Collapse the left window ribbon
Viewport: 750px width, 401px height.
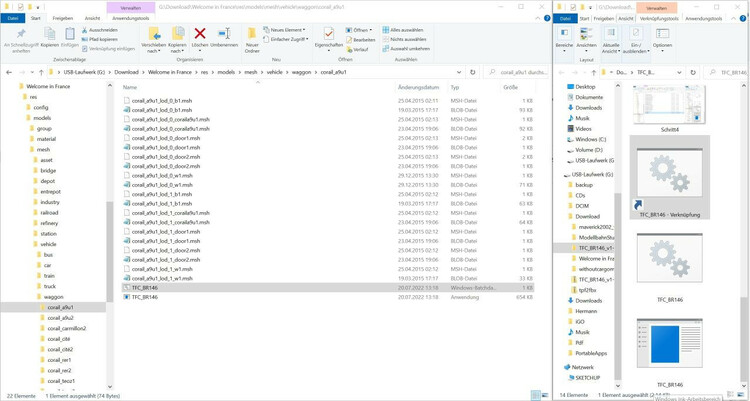(538, 18)
